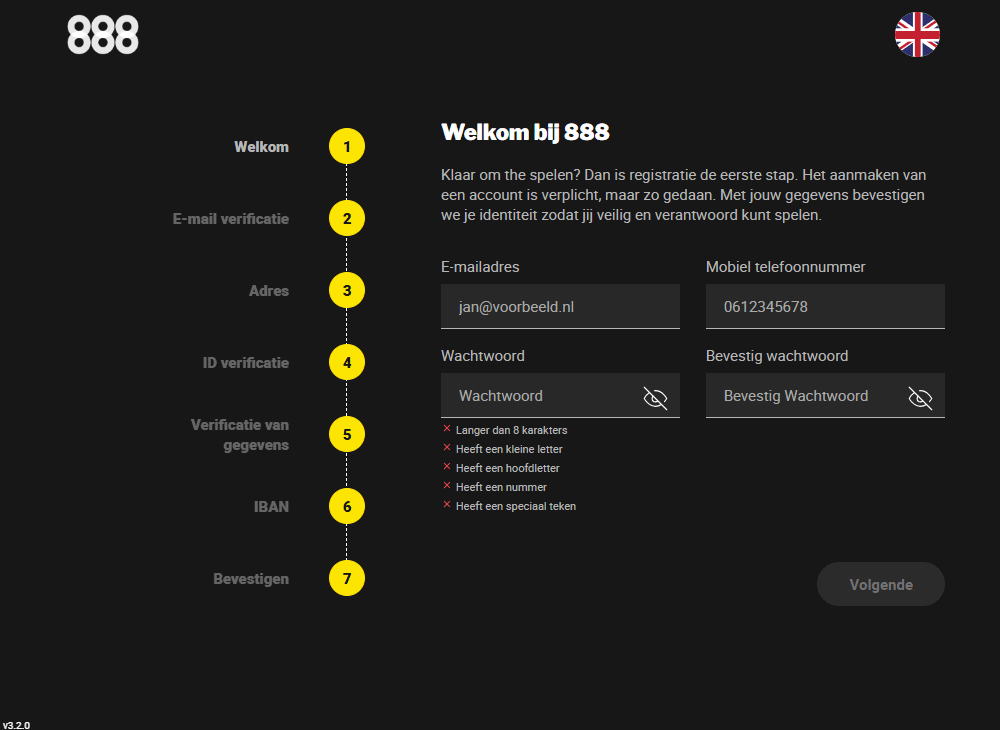Focus the Mobiel telefoonnummer input field

(825, 307)
